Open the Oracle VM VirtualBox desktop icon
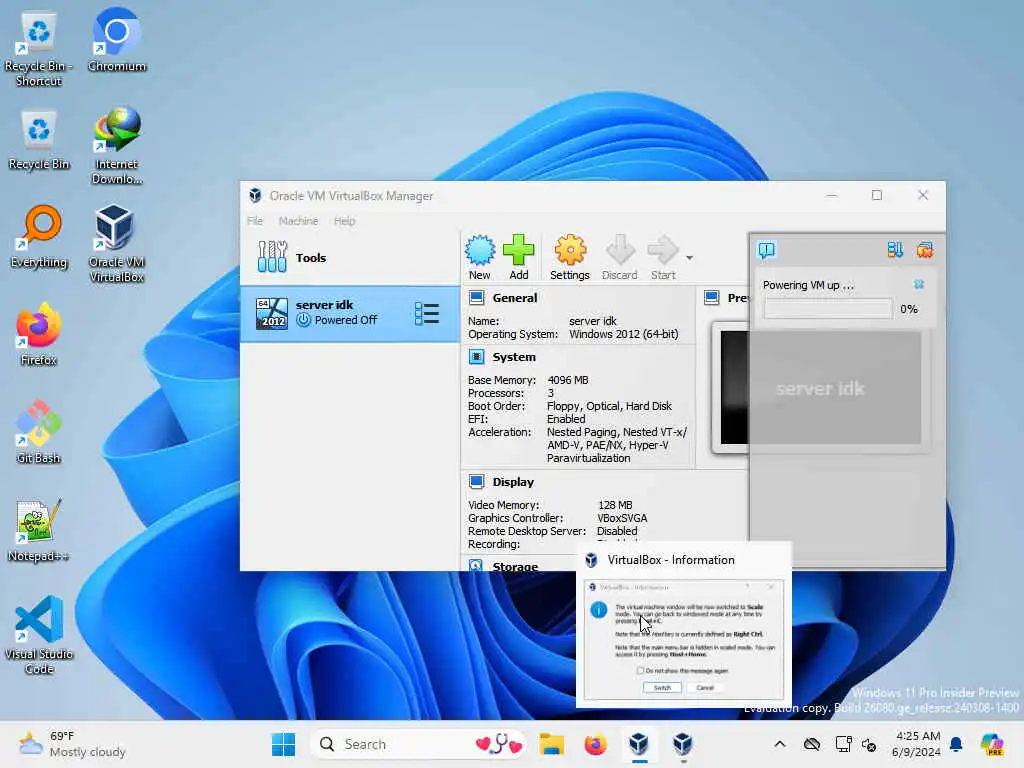The height and width of the screenshot is (768, 1024). pos(116,244)
